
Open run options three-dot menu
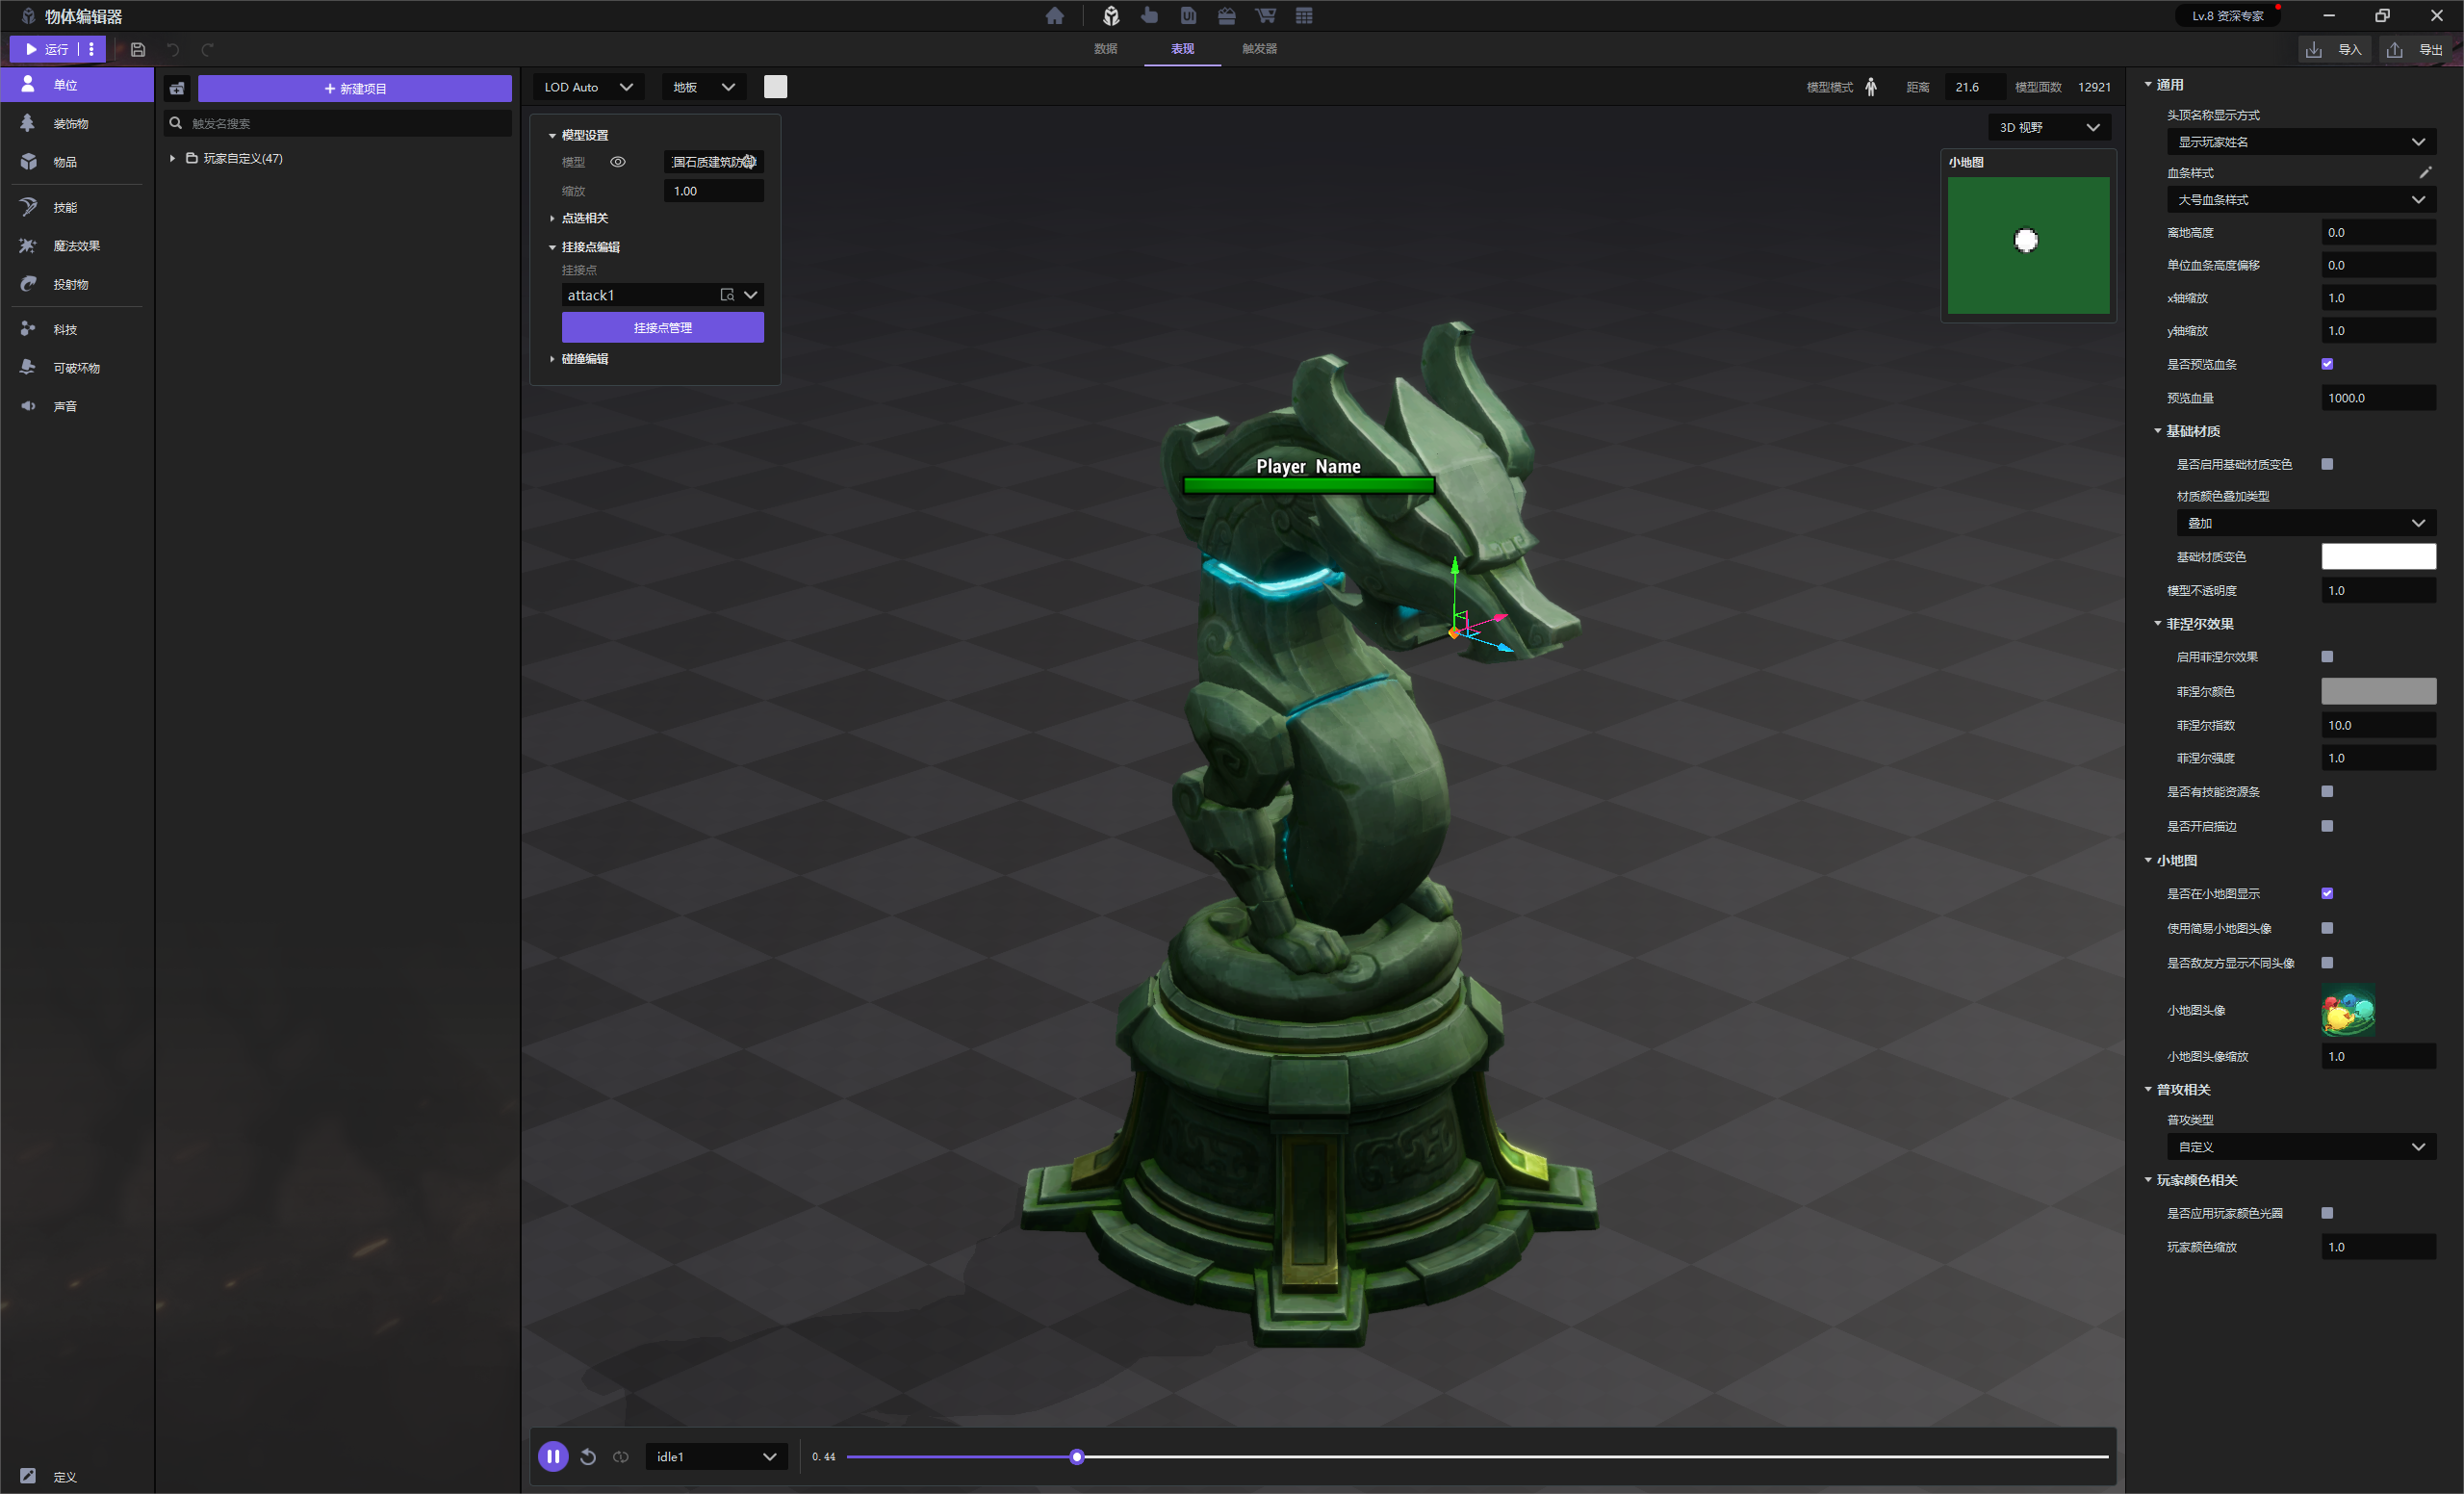(91, 49)
